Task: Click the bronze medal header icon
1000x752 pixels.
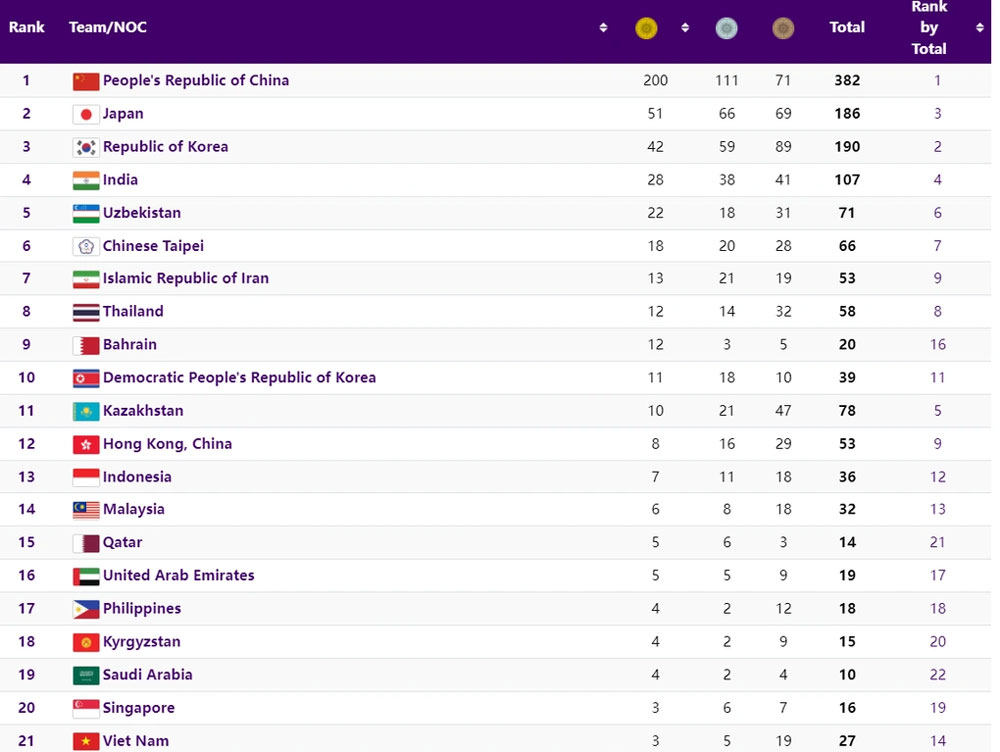Action: [783, 28]
